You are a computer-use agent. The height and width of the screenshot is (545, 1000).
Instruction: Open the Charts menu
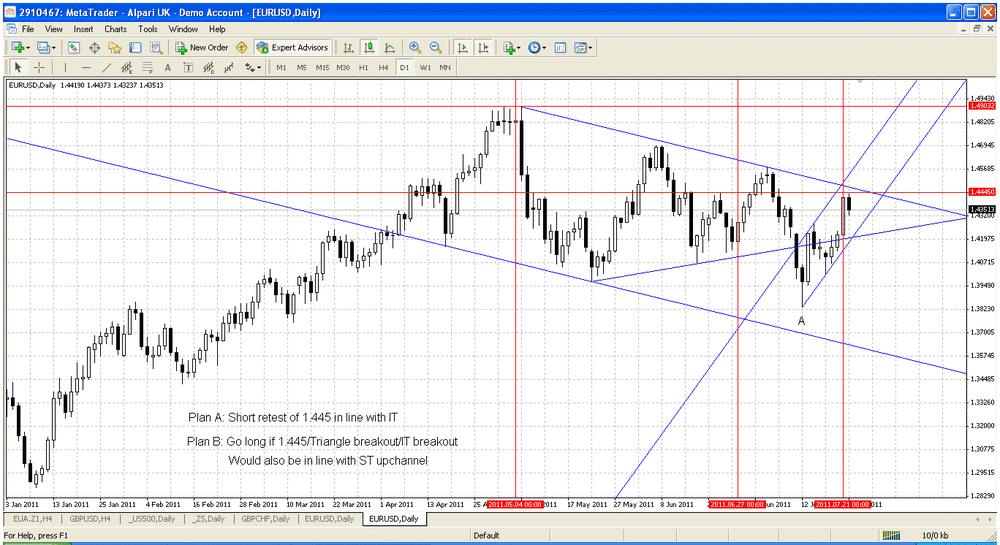pyautogui.click(x=115, y=29)
